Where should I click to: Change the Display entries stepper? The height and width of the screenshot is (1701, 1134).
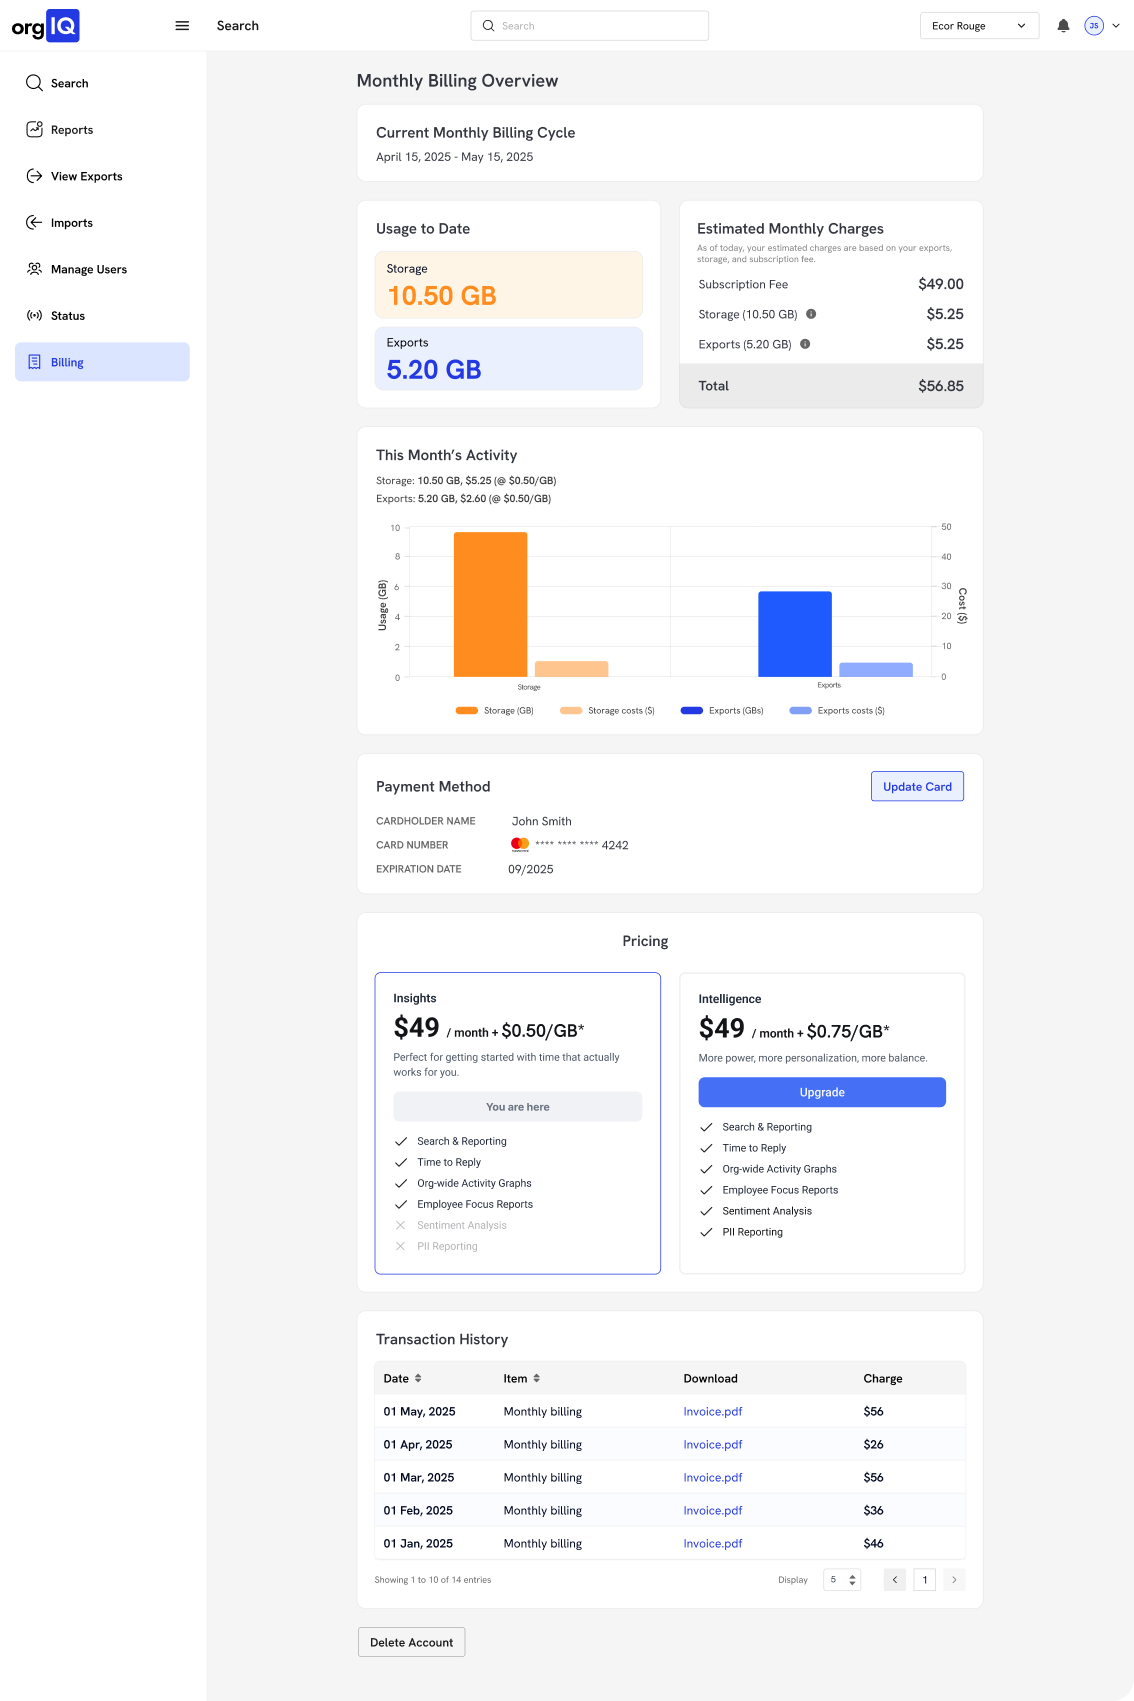(842, 1580)
